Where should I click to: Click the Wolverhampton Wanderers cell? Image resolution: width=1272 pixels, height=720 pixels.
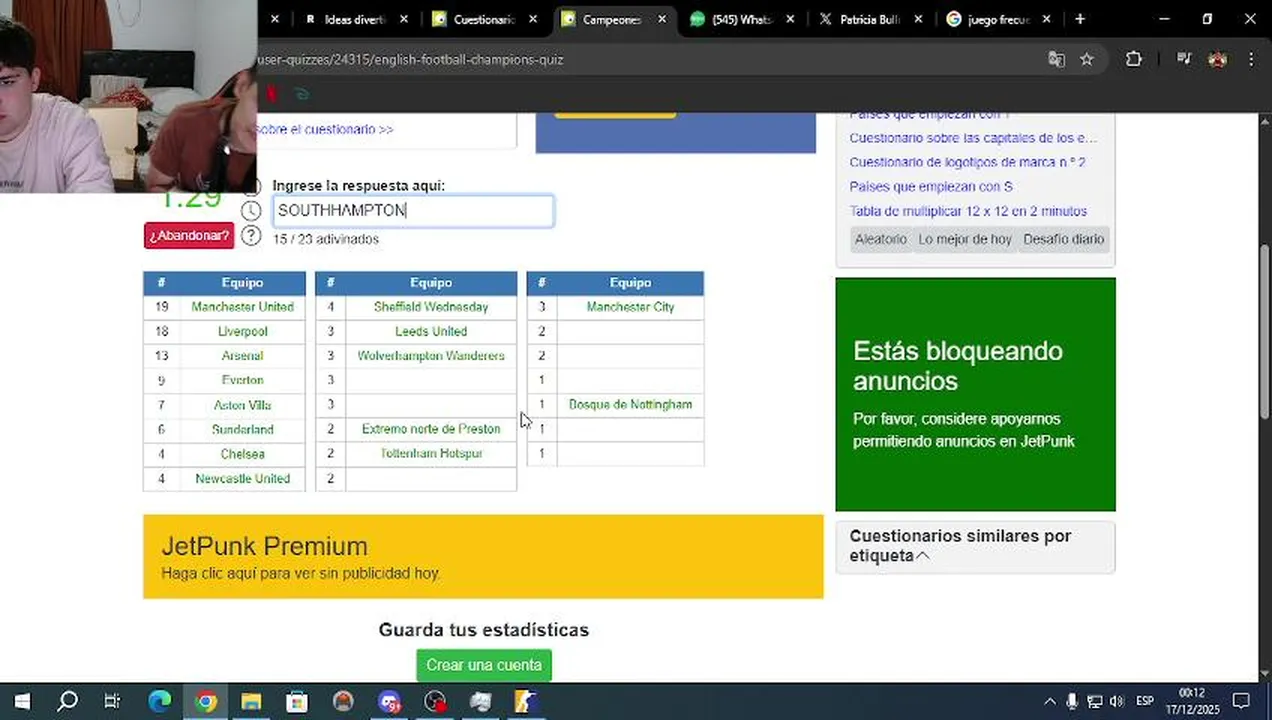click(x=431, y=356)
